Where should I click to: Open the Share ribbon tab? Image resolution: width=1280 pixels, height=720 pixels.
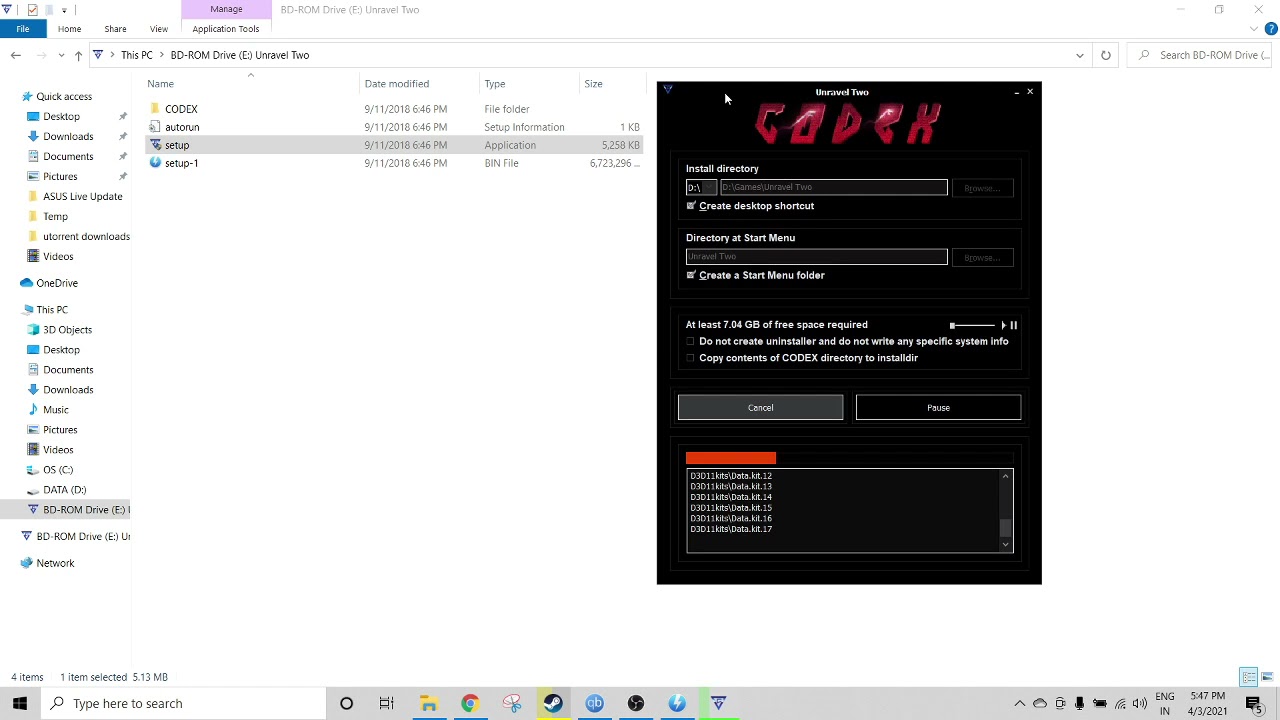pyautogui.click(x=115, y=29)
